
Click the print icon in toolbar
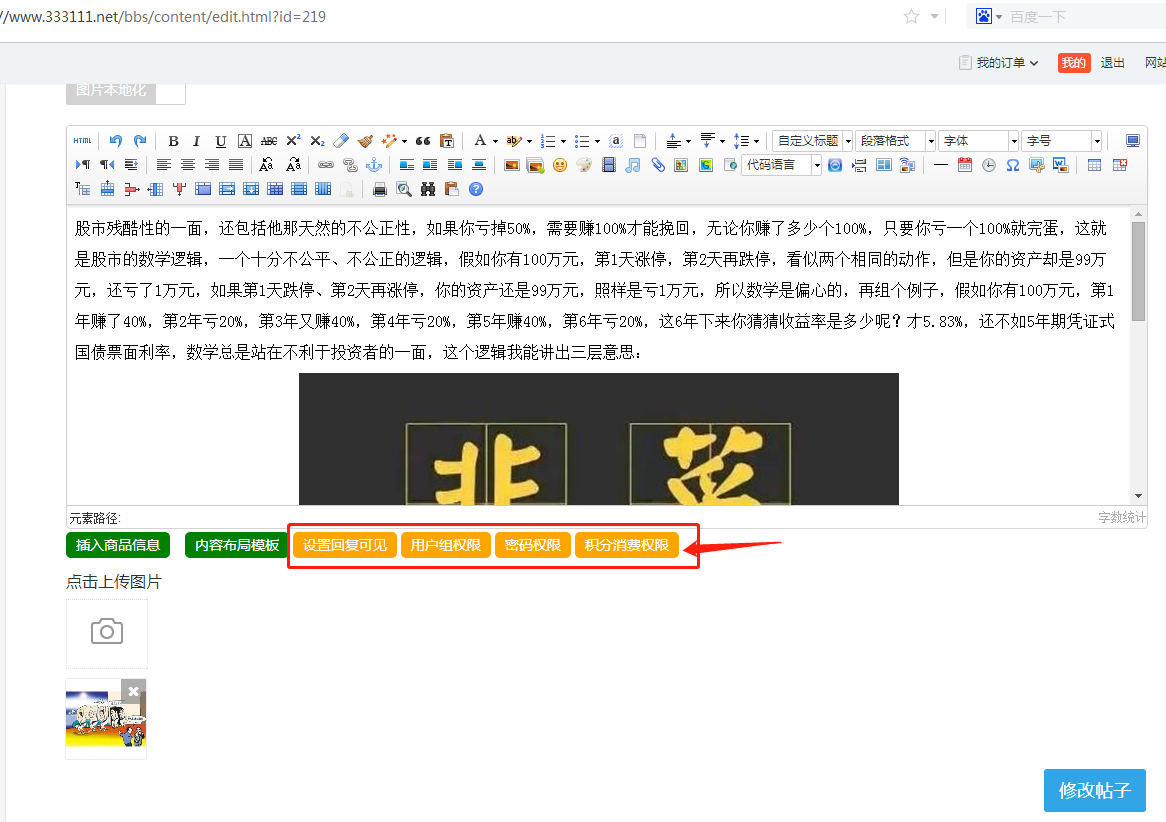coord(380,189)
